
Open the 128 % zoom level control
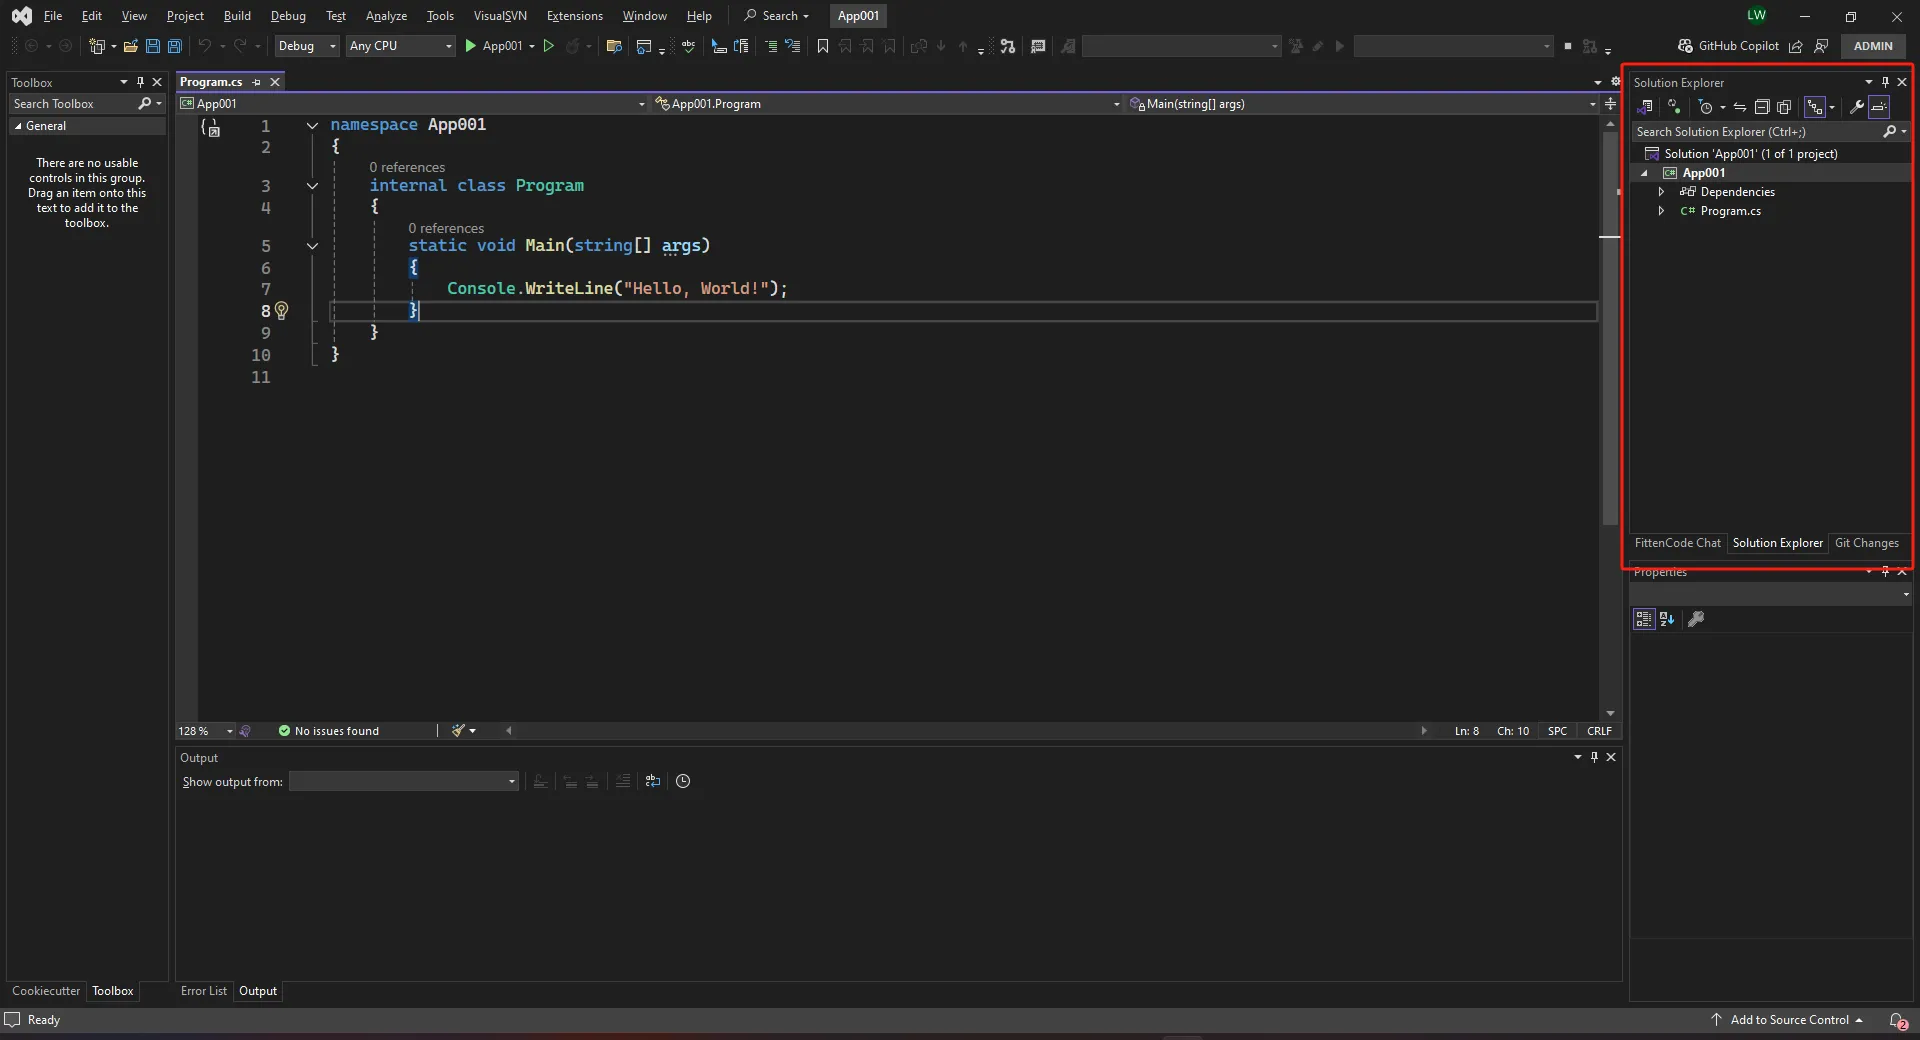pos(205,731)
